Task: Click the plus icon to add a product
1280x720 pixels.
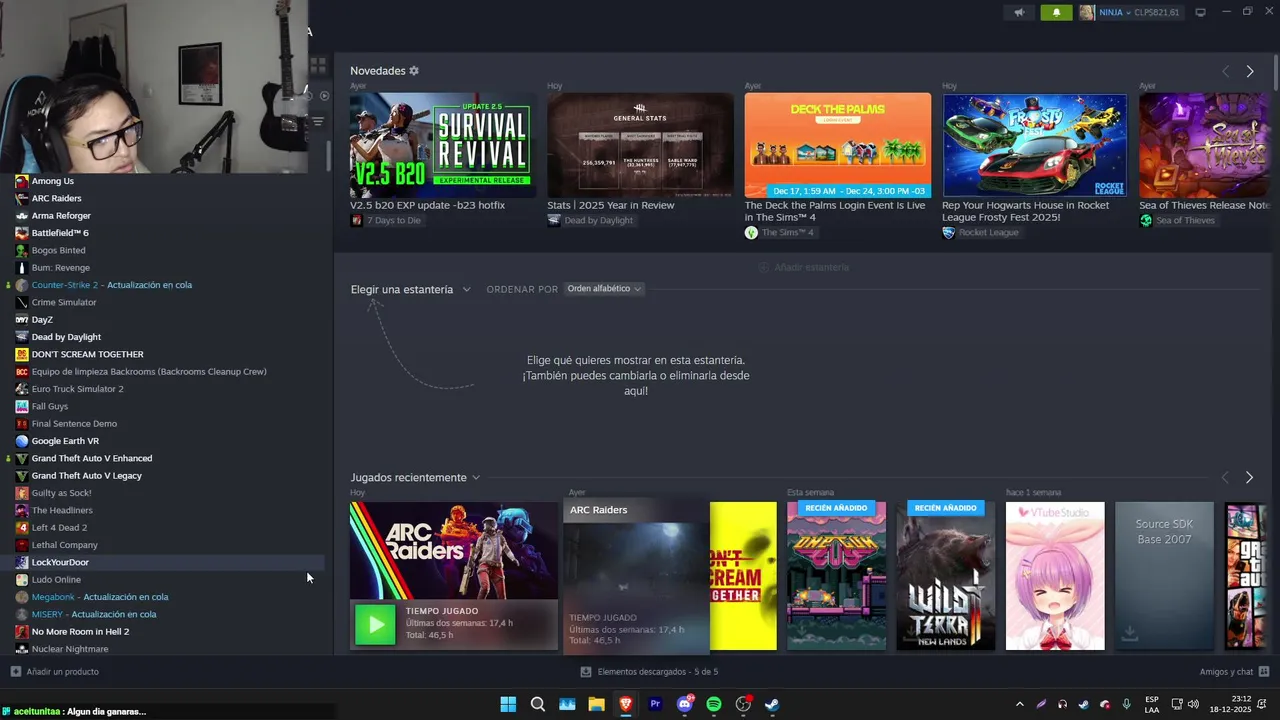Action: (15, 672)
